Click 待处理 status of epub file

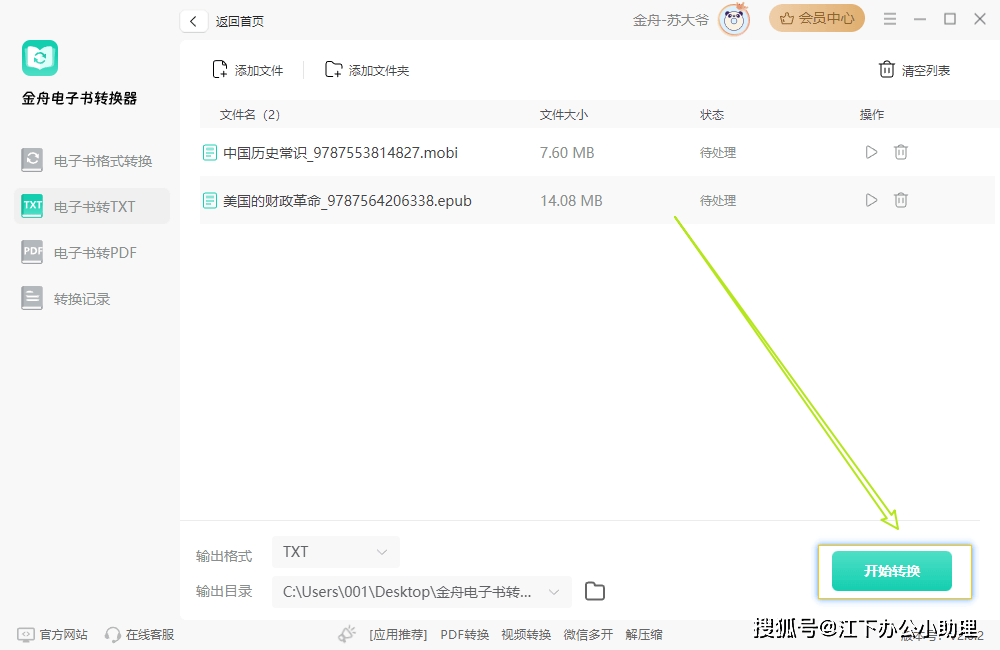coord(718,200)
